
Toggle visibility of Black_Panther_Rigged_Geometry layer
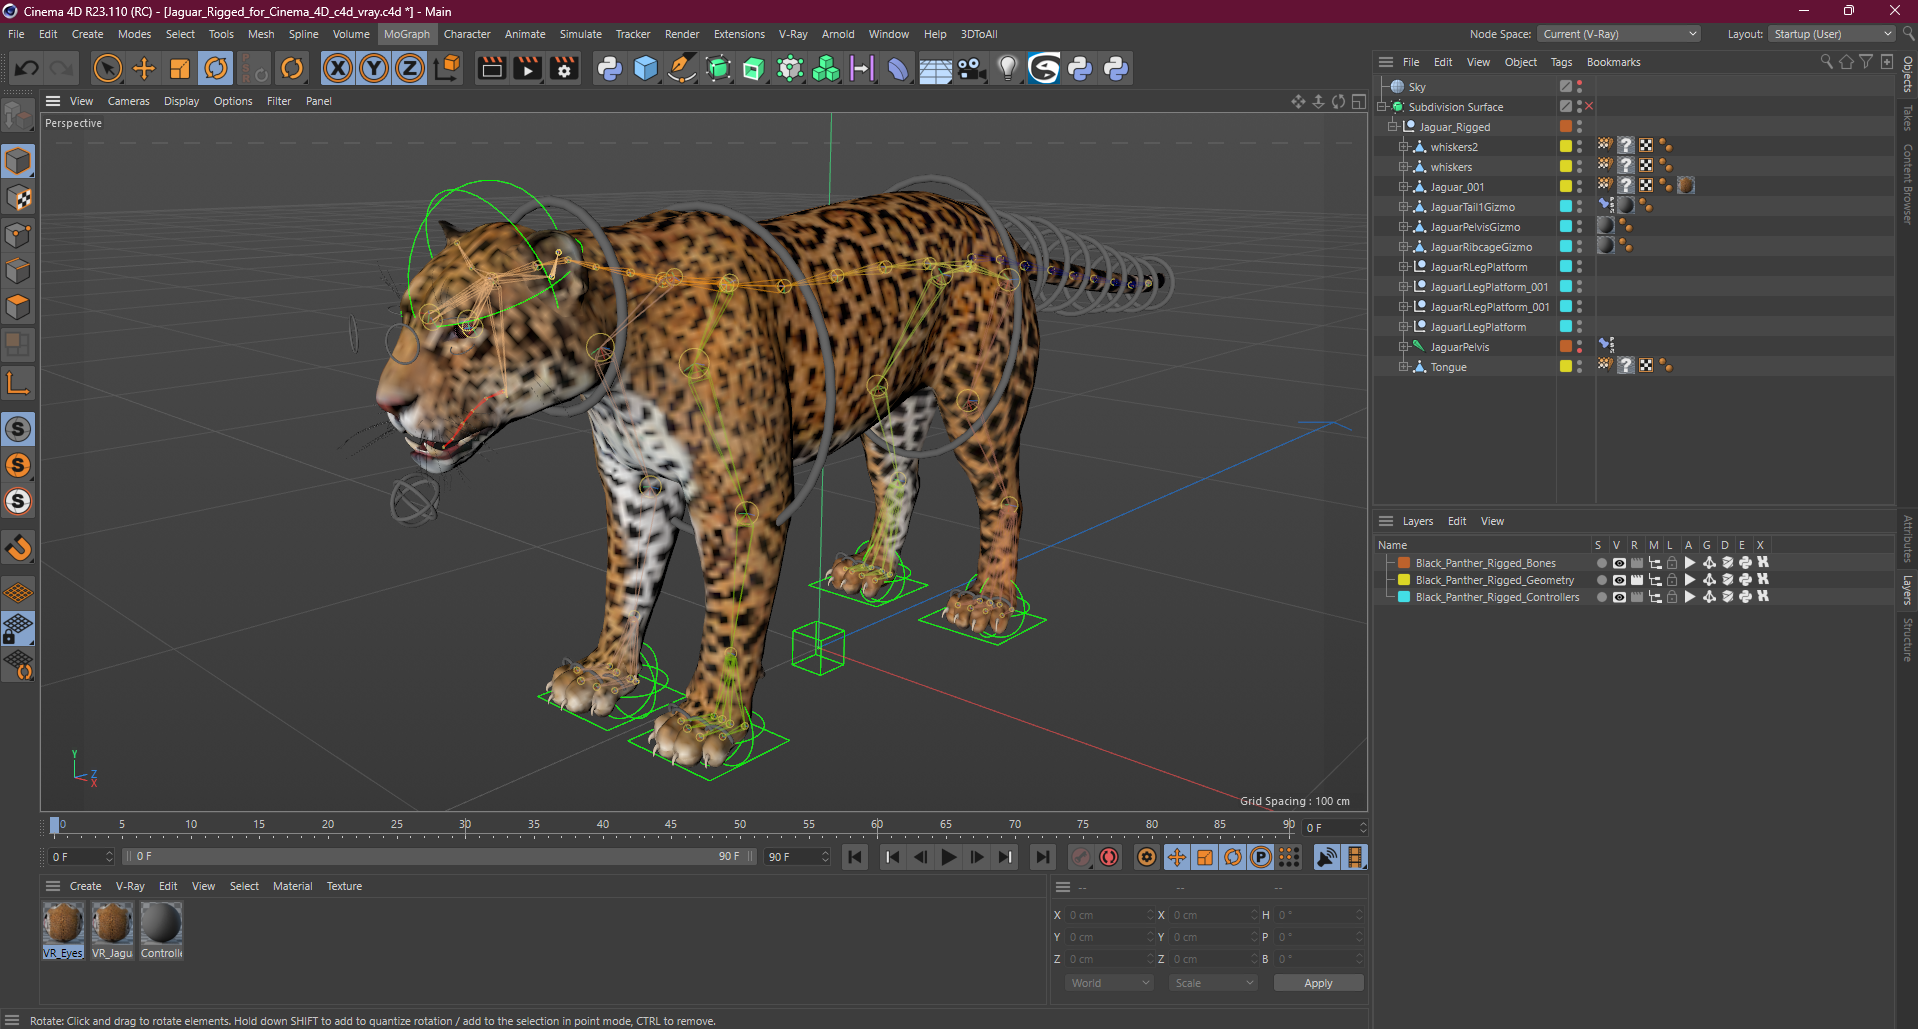(1619, 580)
